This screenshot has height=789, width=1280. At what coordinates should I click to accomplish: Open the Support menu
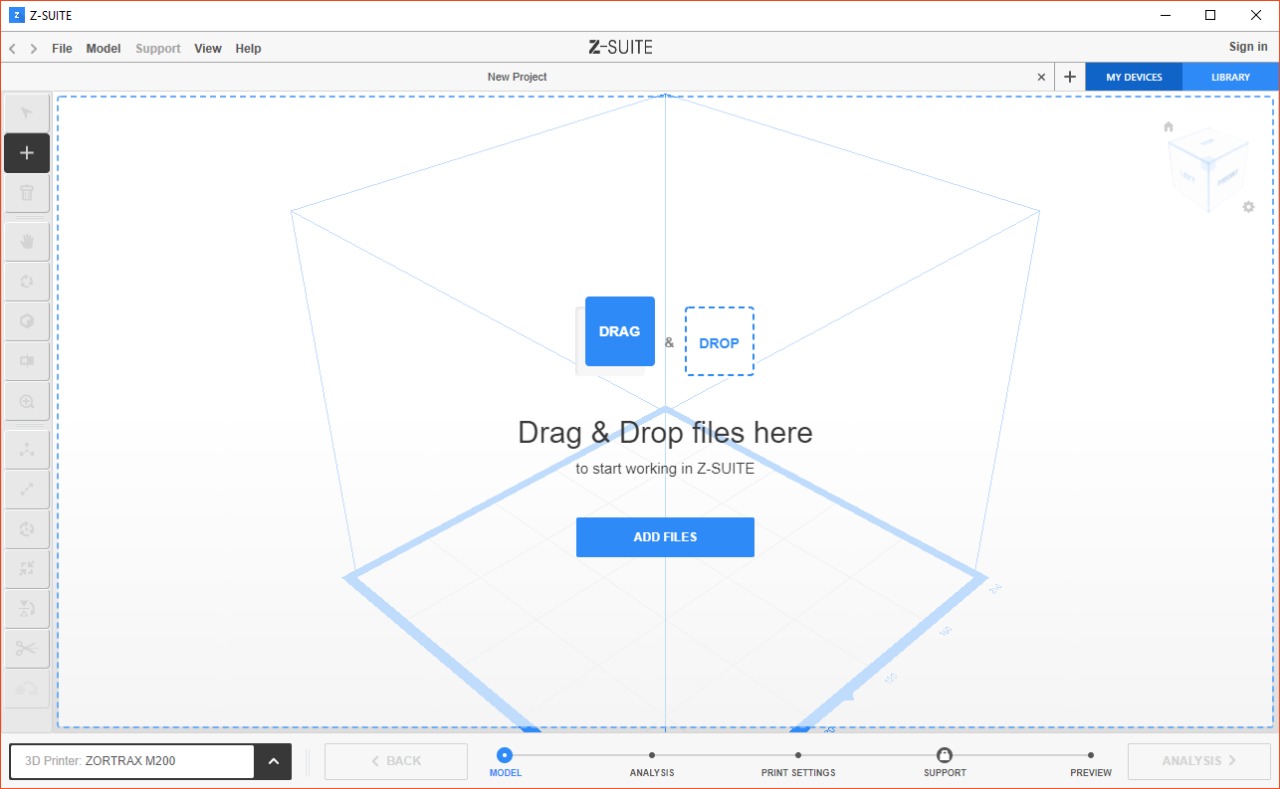[x=158, y=48]
